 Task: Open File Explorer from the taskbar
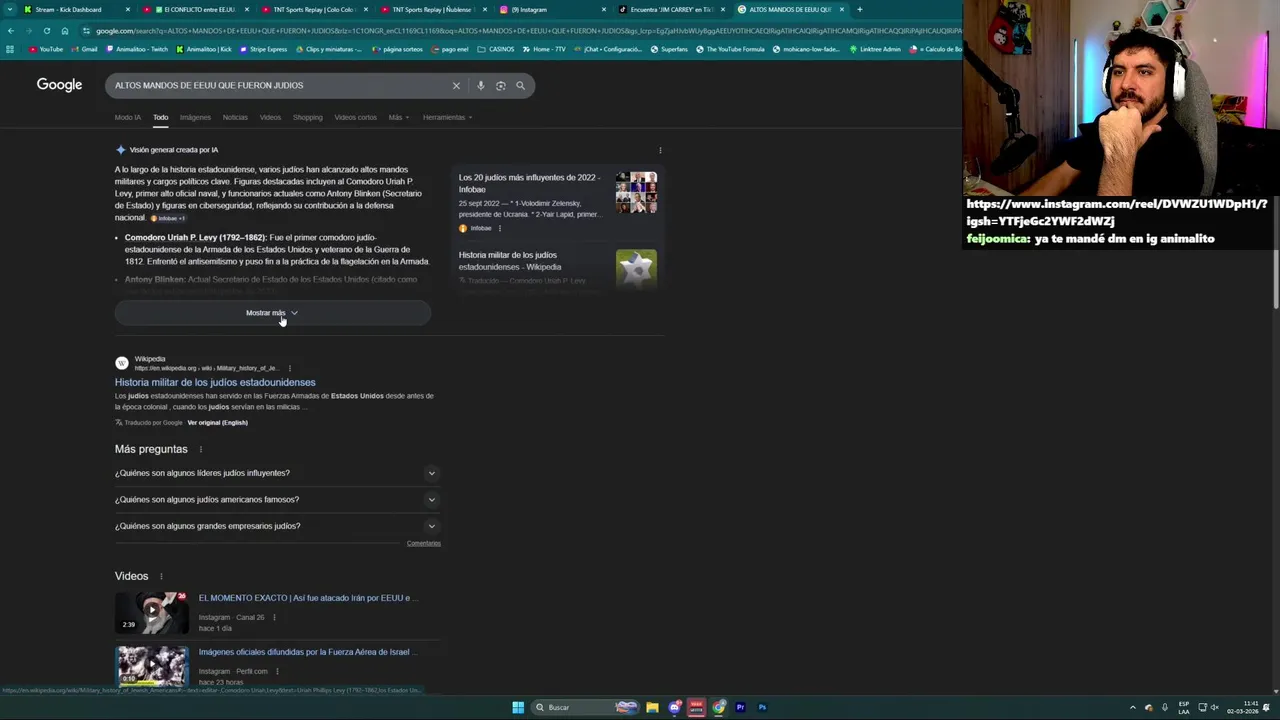click(x=652, y=708)
